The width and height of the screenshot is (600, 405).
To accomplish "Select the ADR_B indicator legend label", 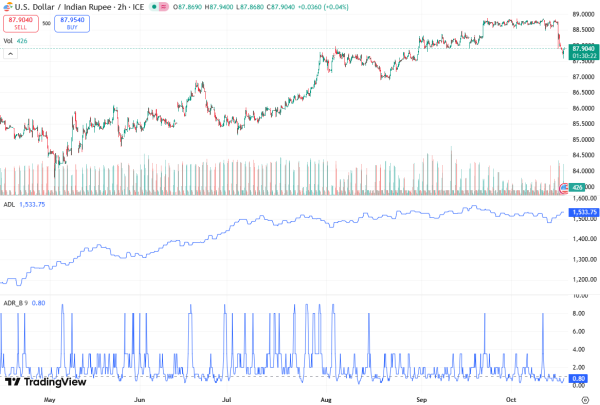I will [12, 302].
